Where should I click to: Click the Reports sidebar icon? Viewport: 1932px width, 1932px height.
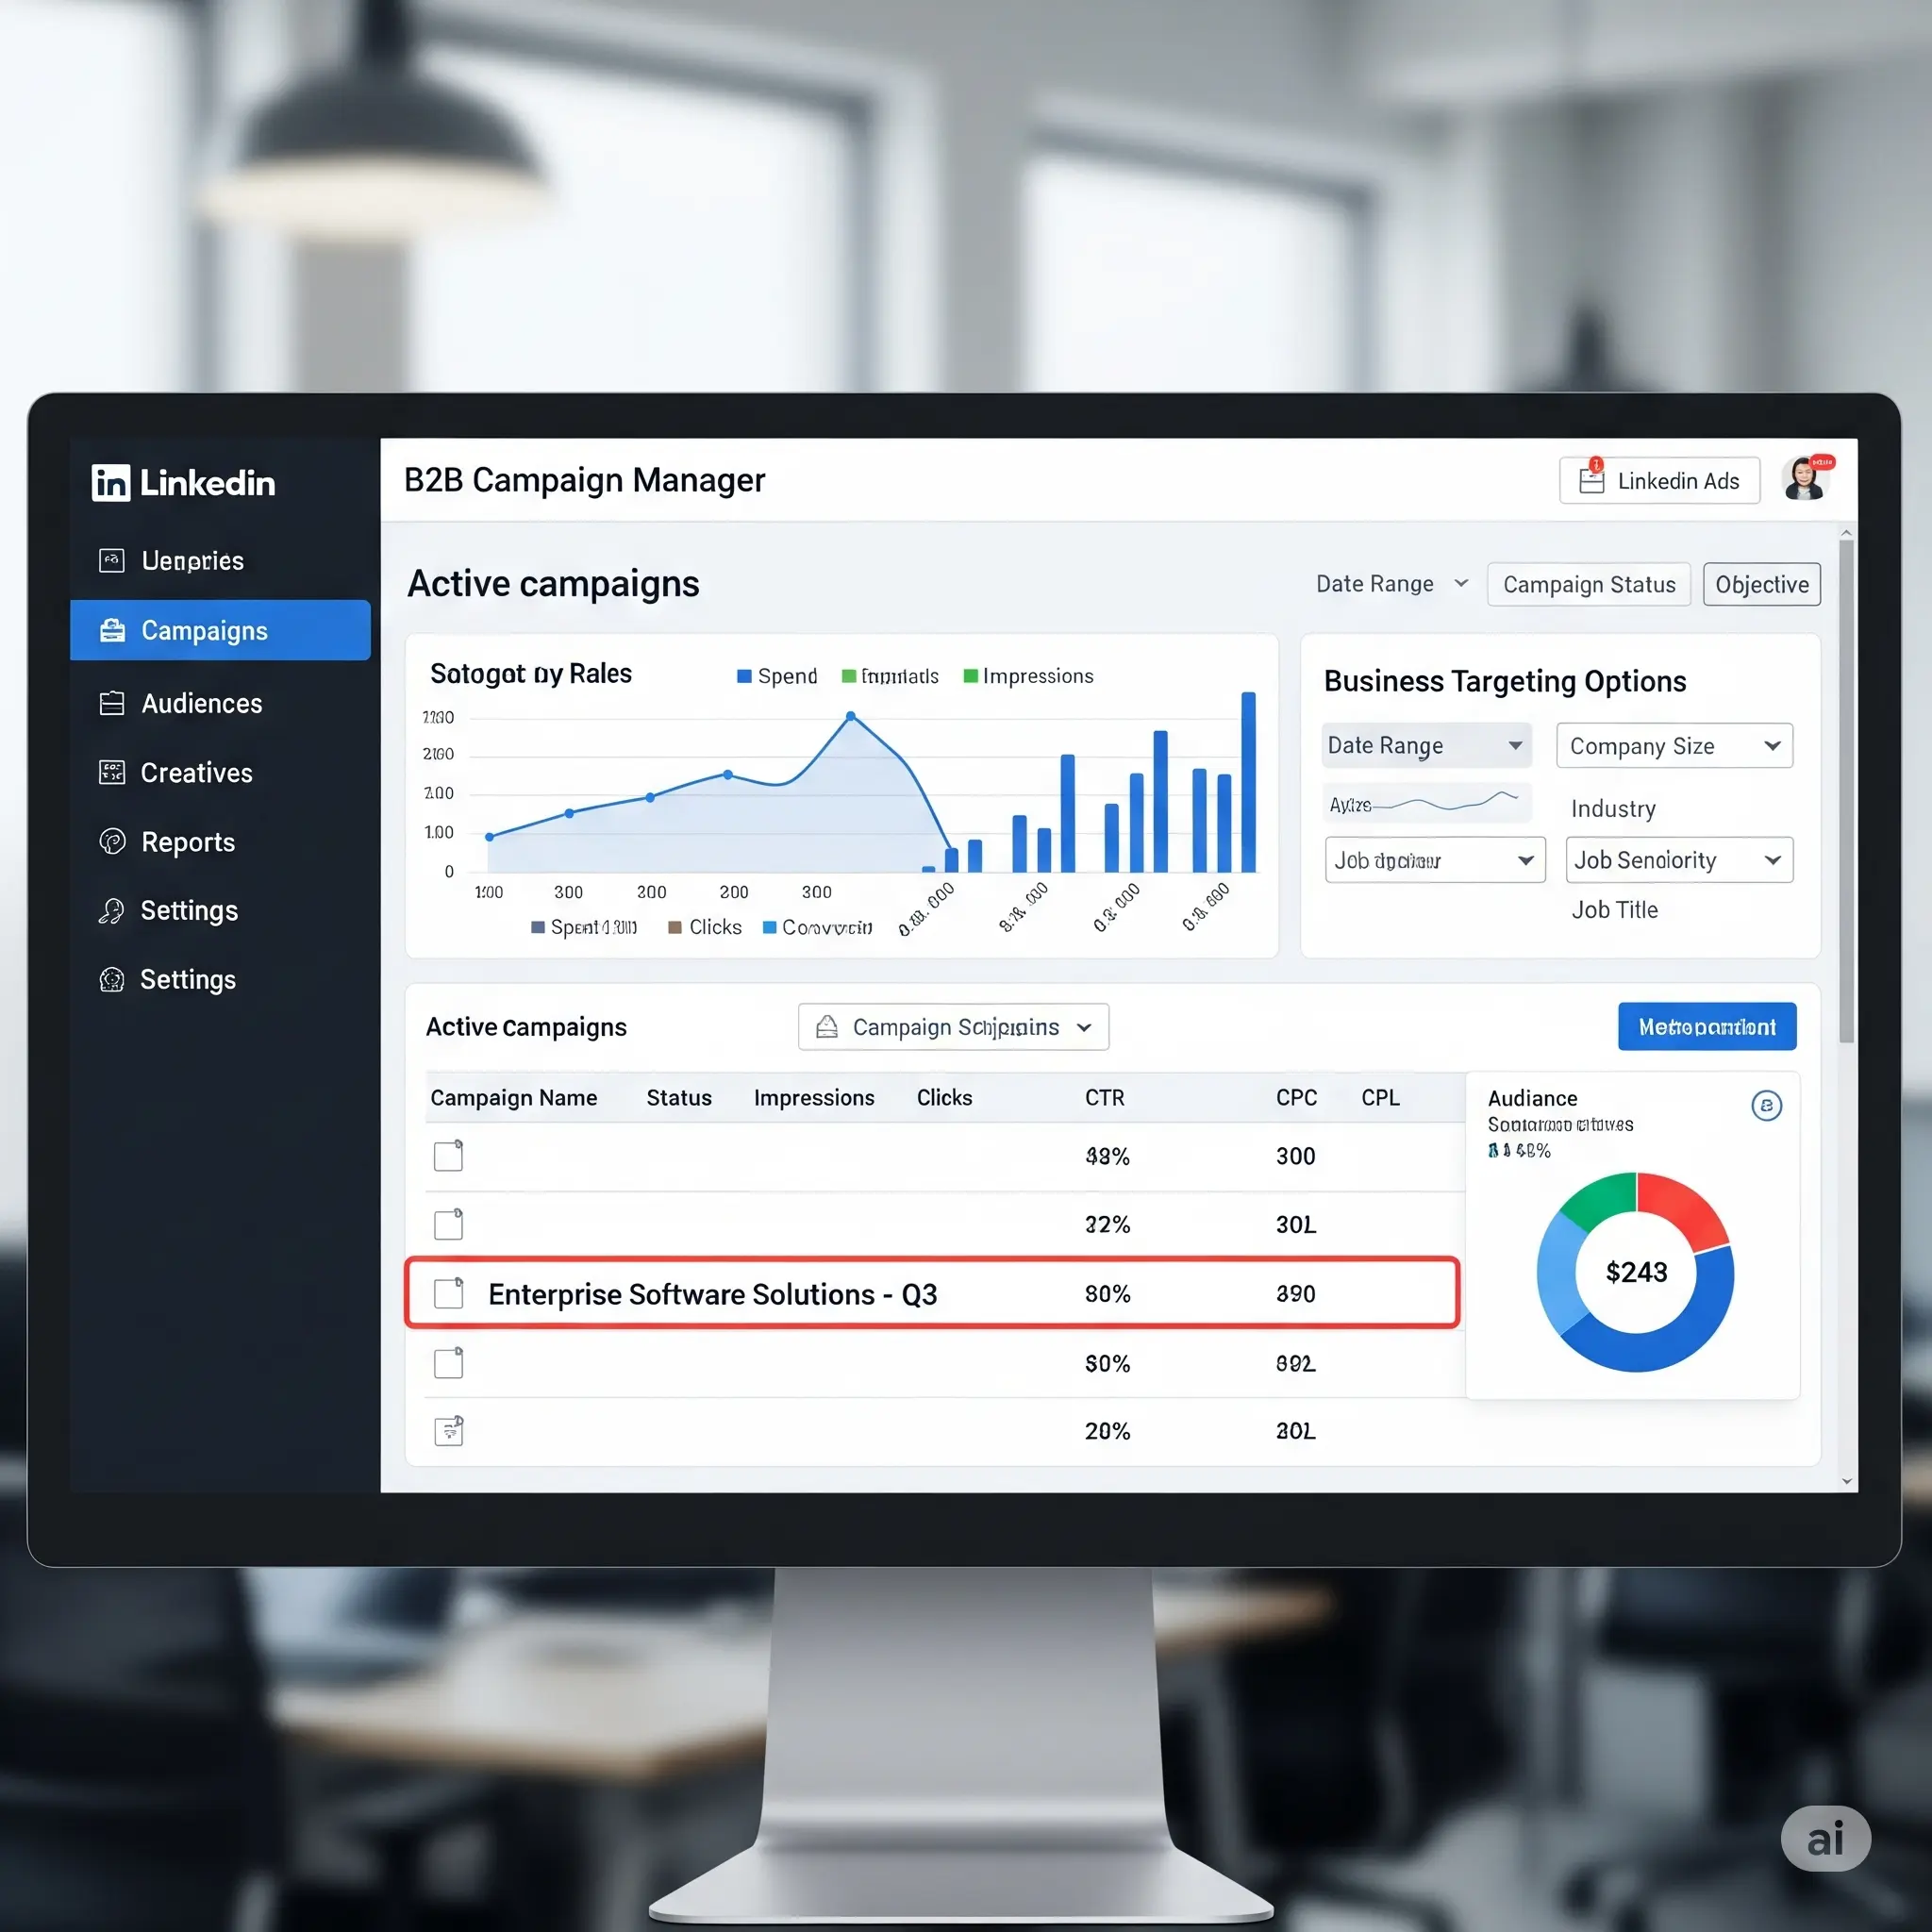pyautogui.click(x=112, y=842)
